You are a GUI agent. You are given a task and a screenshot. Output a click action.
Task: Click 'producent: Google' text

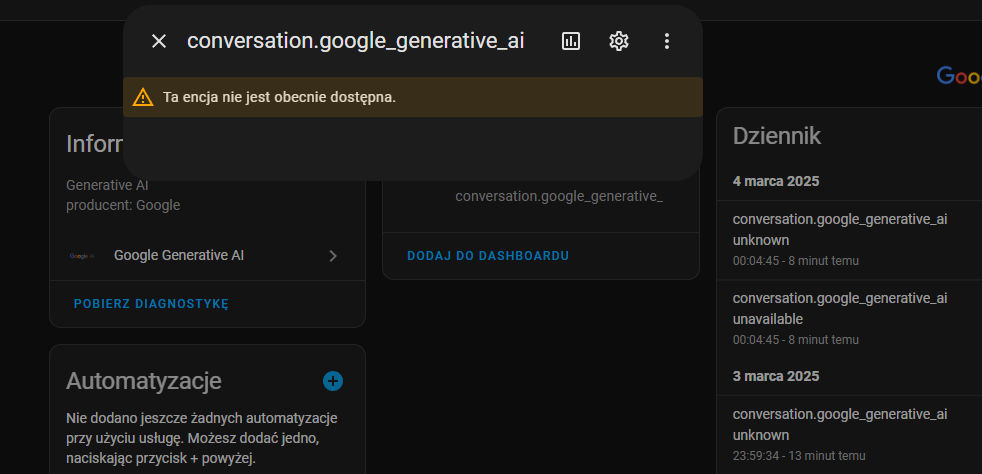(x=123, y=205)
